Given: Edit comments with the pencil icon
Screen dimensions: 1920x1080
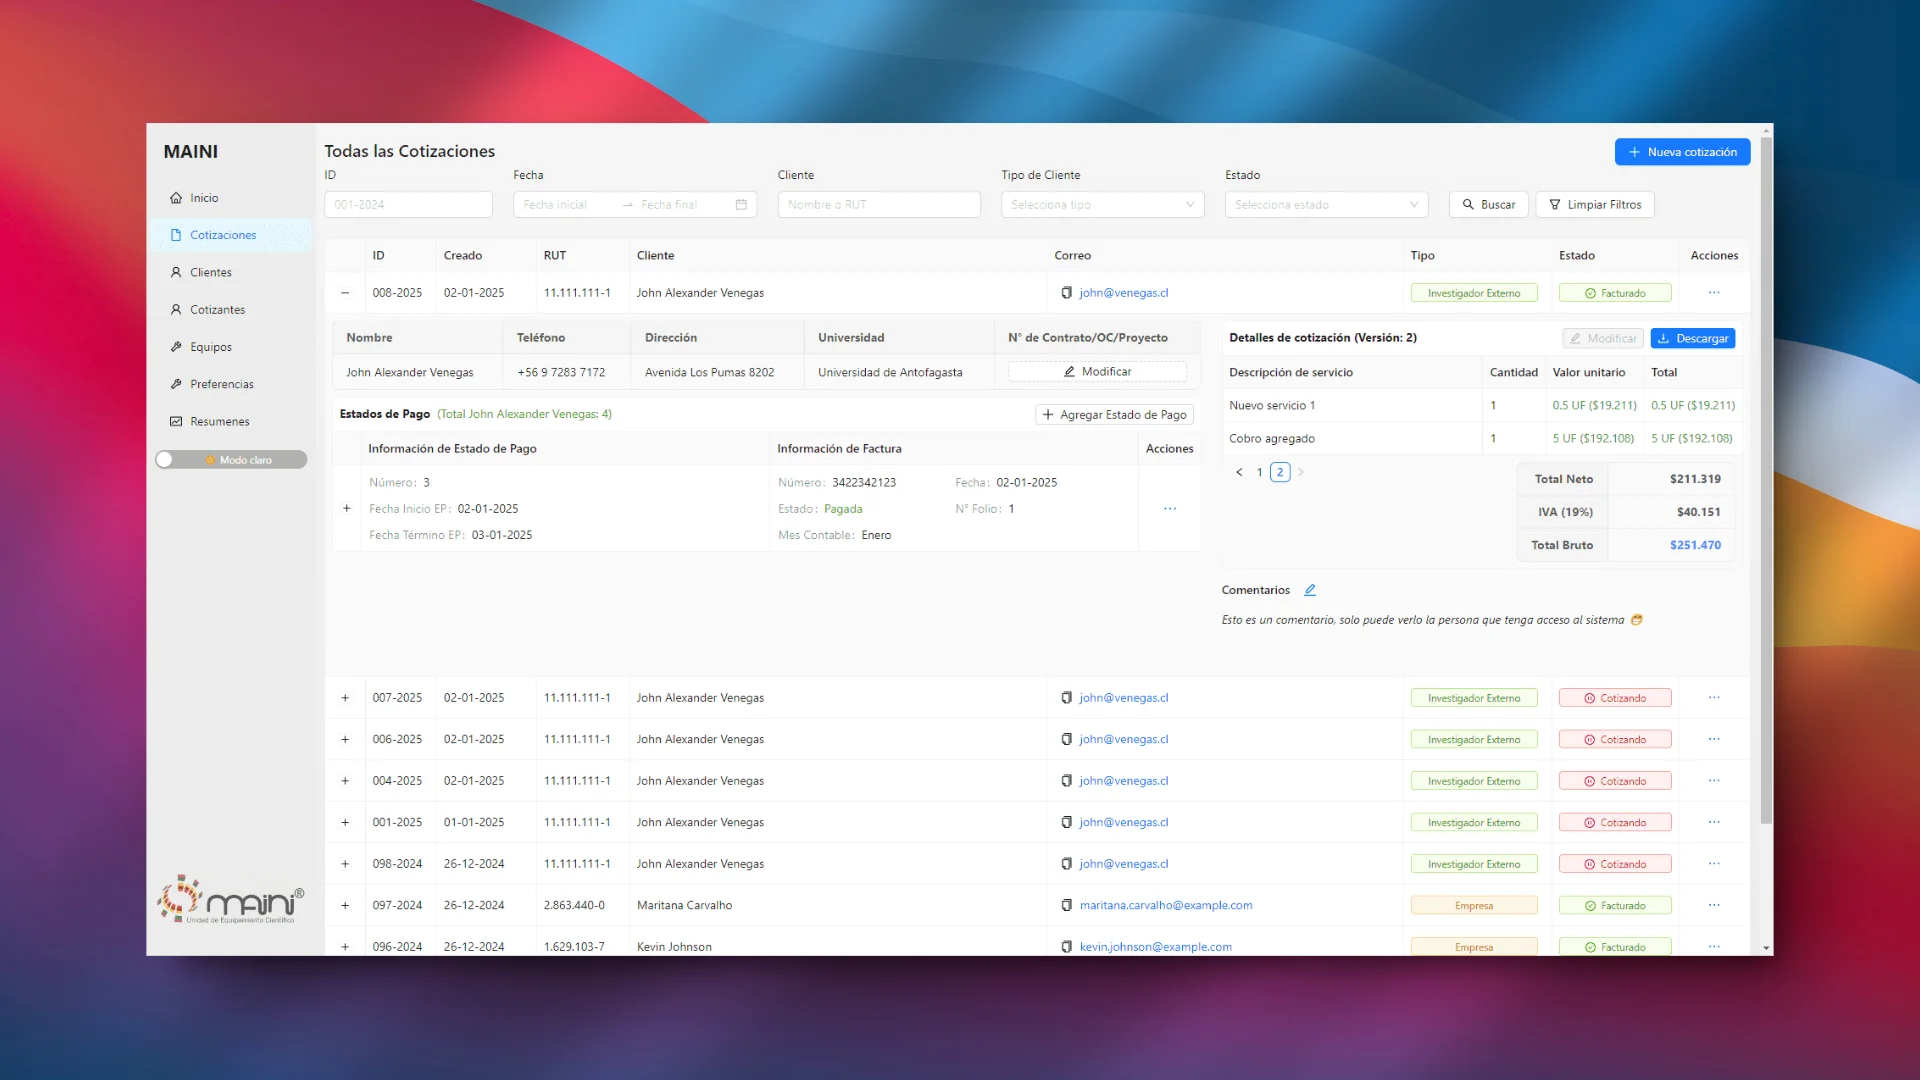Looking at the screenshot, I should (1310, 590).
